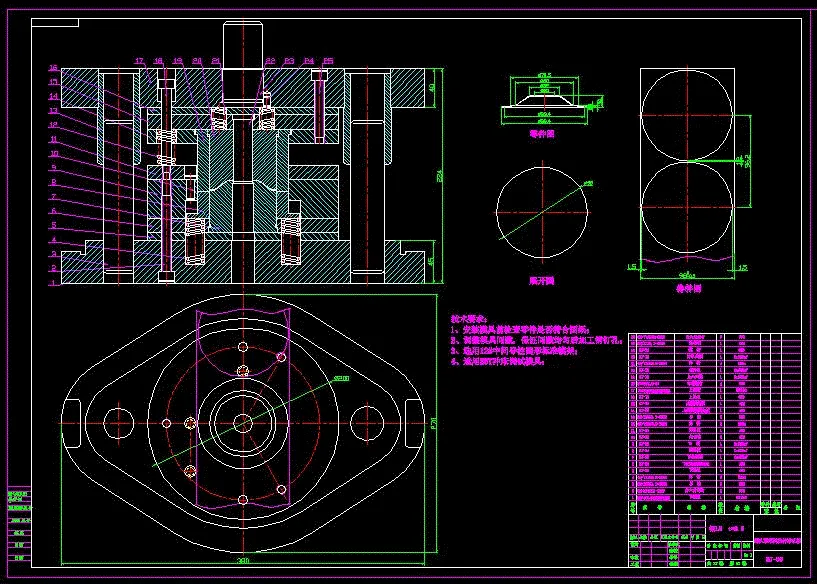Select the small center hole of plan view
817x584 pixels.
[x=243, y=423]
